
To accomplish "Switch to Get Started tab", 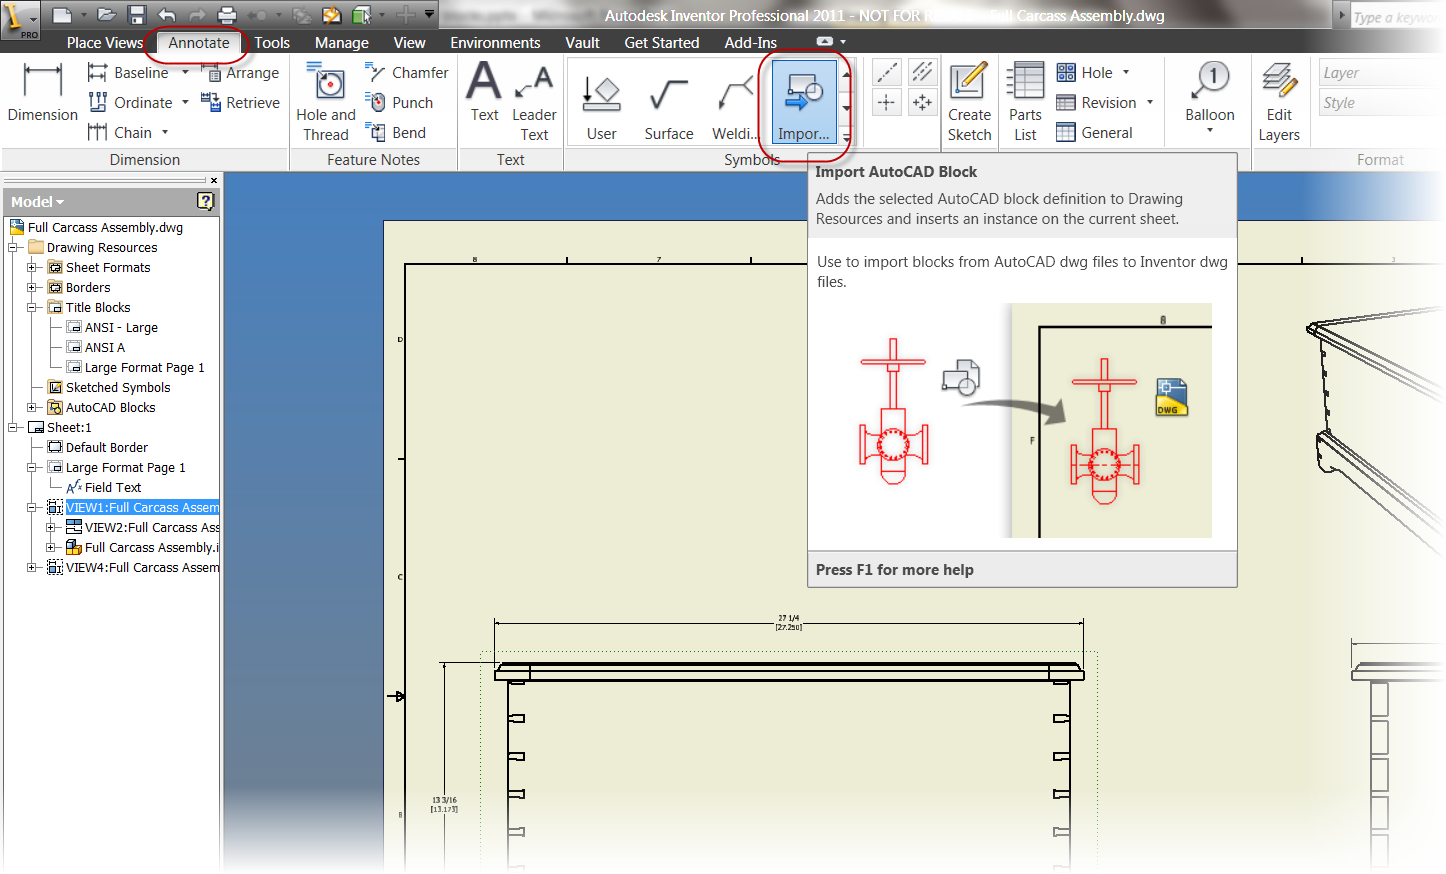I will tap(662, 42).
